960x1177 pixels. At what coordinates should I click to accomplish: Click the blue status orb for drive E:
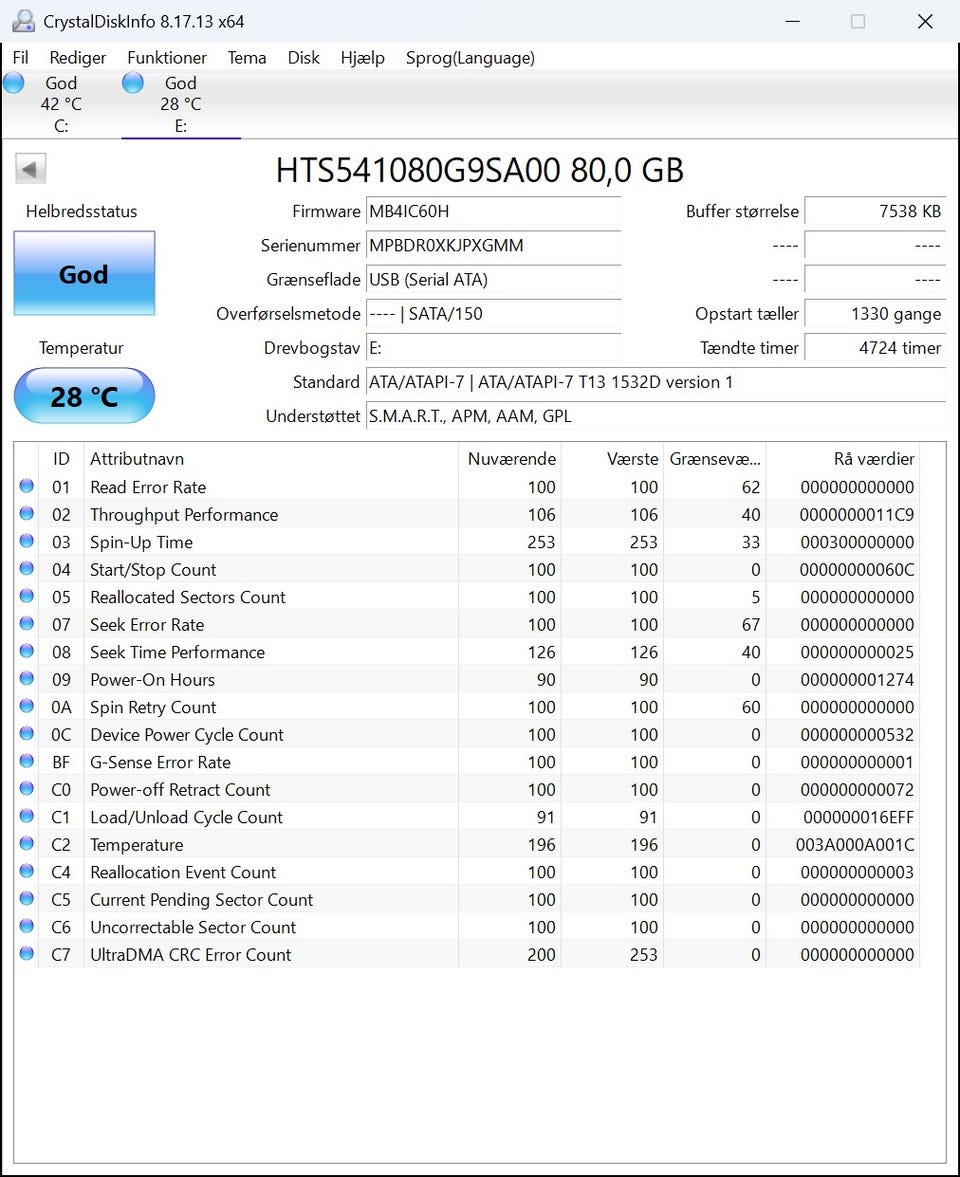pyautogui.click(x=133, y=83)
